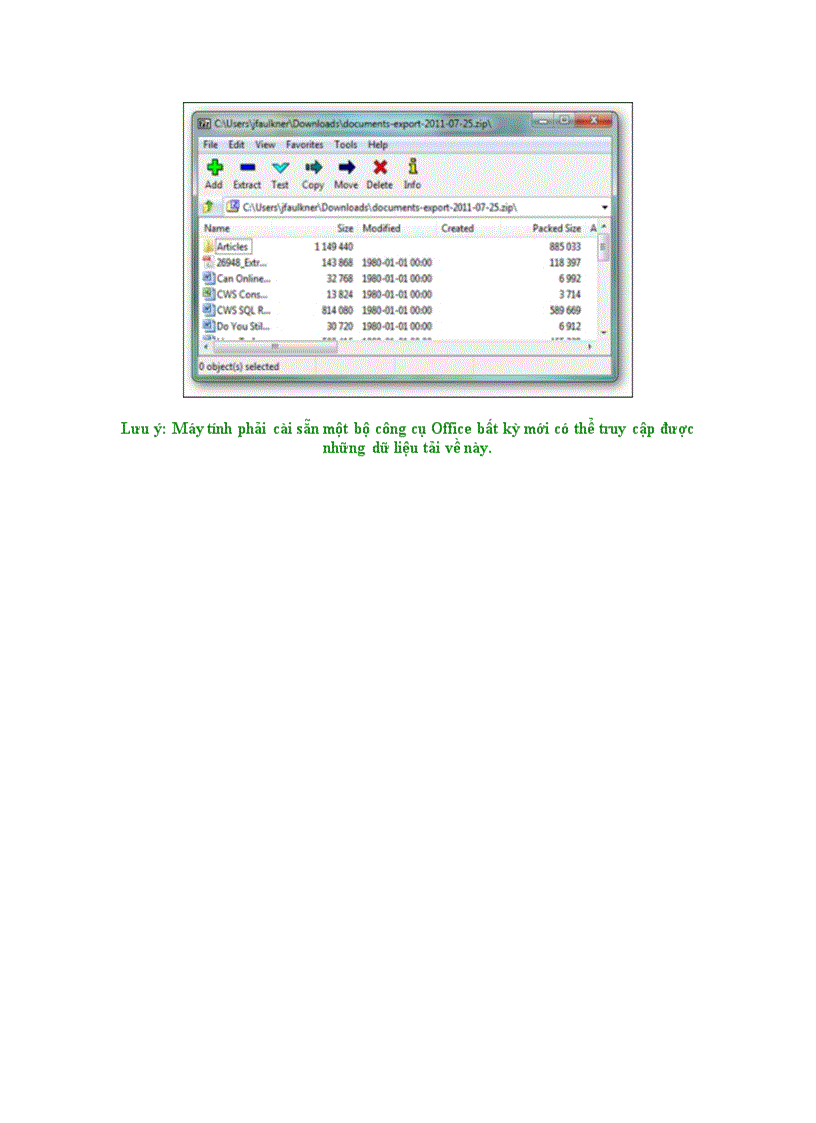816x1123 pixels.
Task: Open the Tools menu
Action: (346, 145)
